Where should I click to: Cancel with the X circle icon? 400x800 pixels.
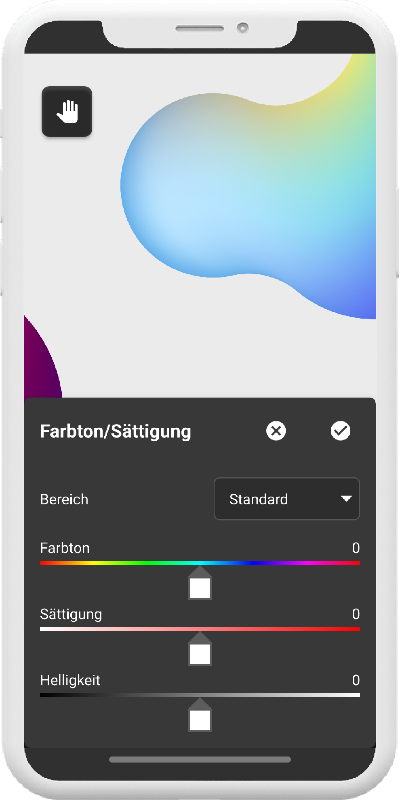(x=276, y=431)
